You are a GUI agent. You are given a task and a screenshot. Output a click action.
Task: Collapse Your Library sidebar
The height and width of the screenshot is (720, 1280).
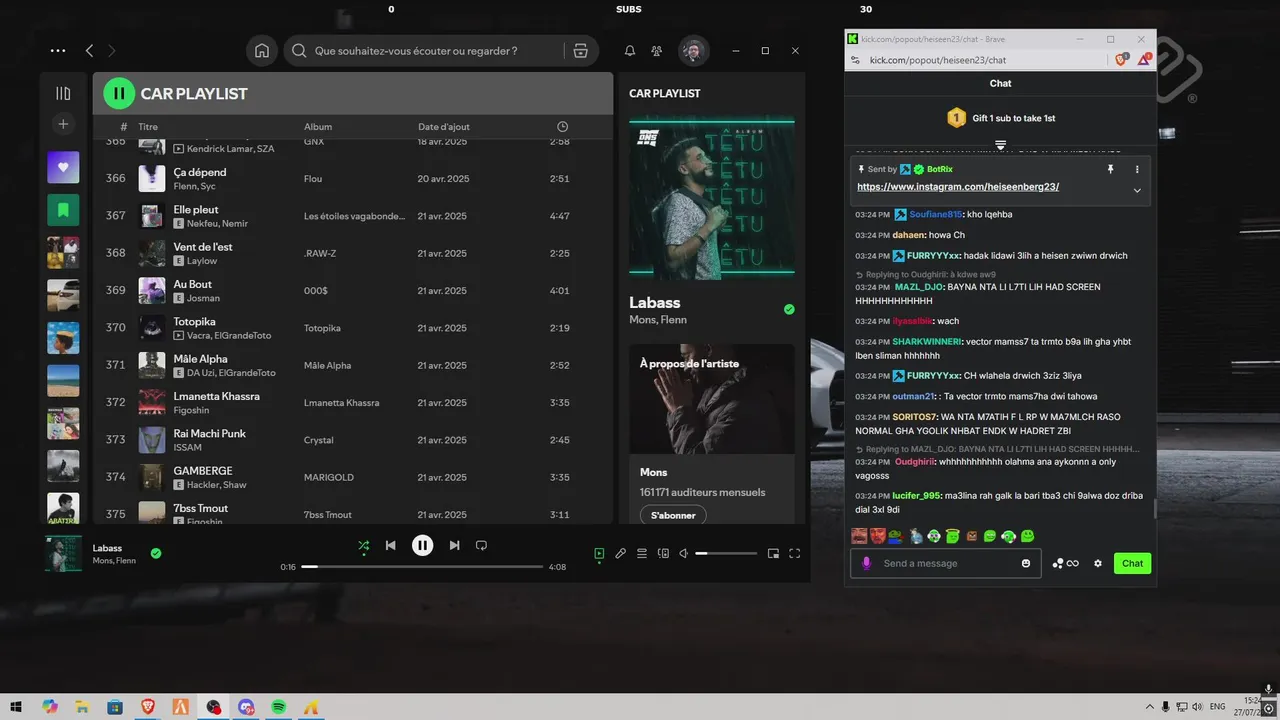[x=63, y=94]
